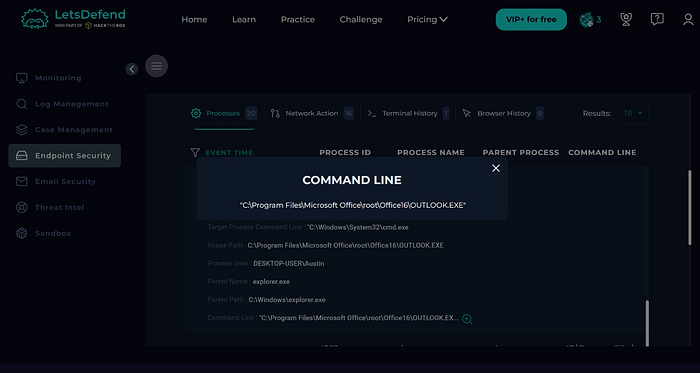Click the Process Name column header
The height and width of the screenshot is (373, 700).
coord(431,153)
